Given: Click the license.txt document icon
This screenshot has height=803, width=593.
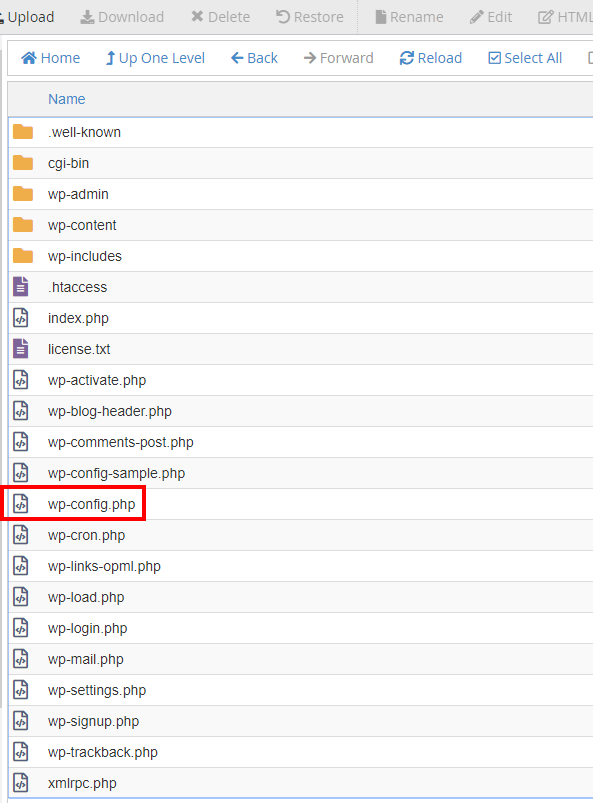Looking at the screenshot, I should (x=21, y=349).
